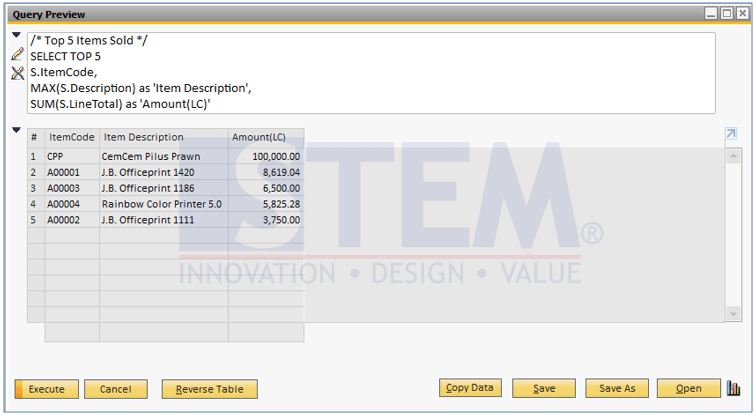Screen dimensions: 755x415
Task: Close the Query Preview window
Action: tap(742, 13)
